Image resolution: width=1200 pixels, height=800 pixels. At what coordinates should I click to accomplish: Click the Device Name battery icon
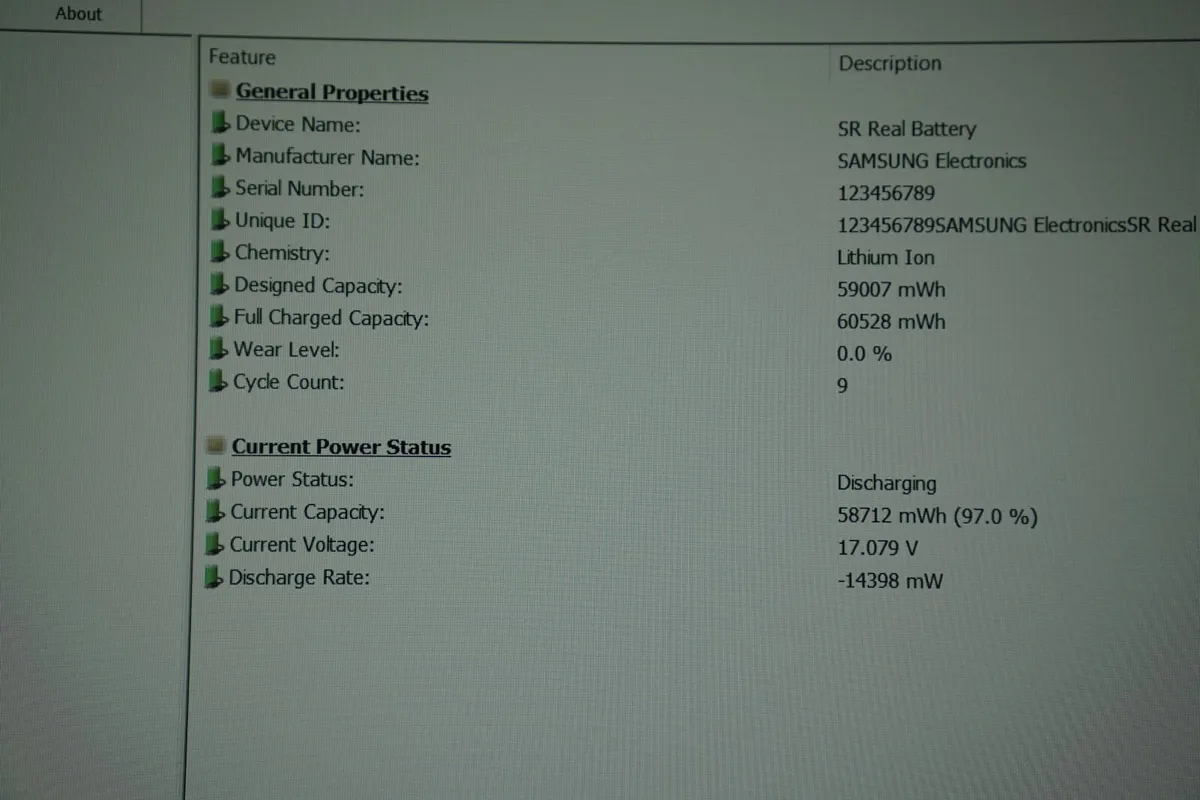[x=221, y=123]
